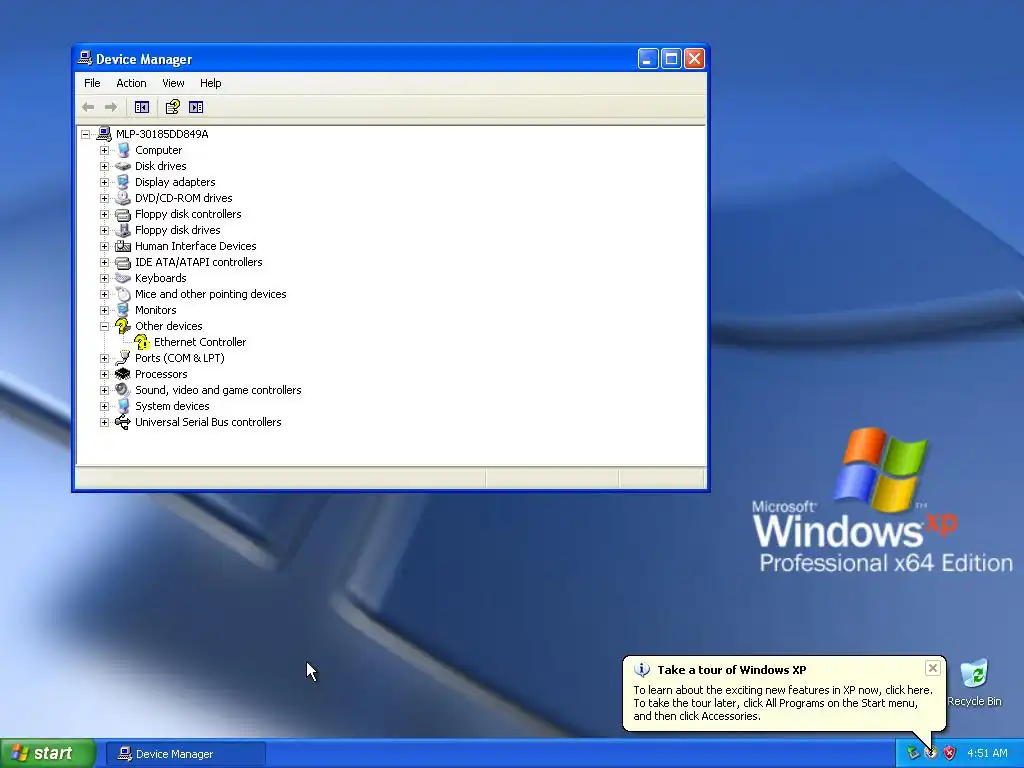Click the leftmost green system tray icon
Screen dimensions: 1024x768
click(x=912, y=753)
